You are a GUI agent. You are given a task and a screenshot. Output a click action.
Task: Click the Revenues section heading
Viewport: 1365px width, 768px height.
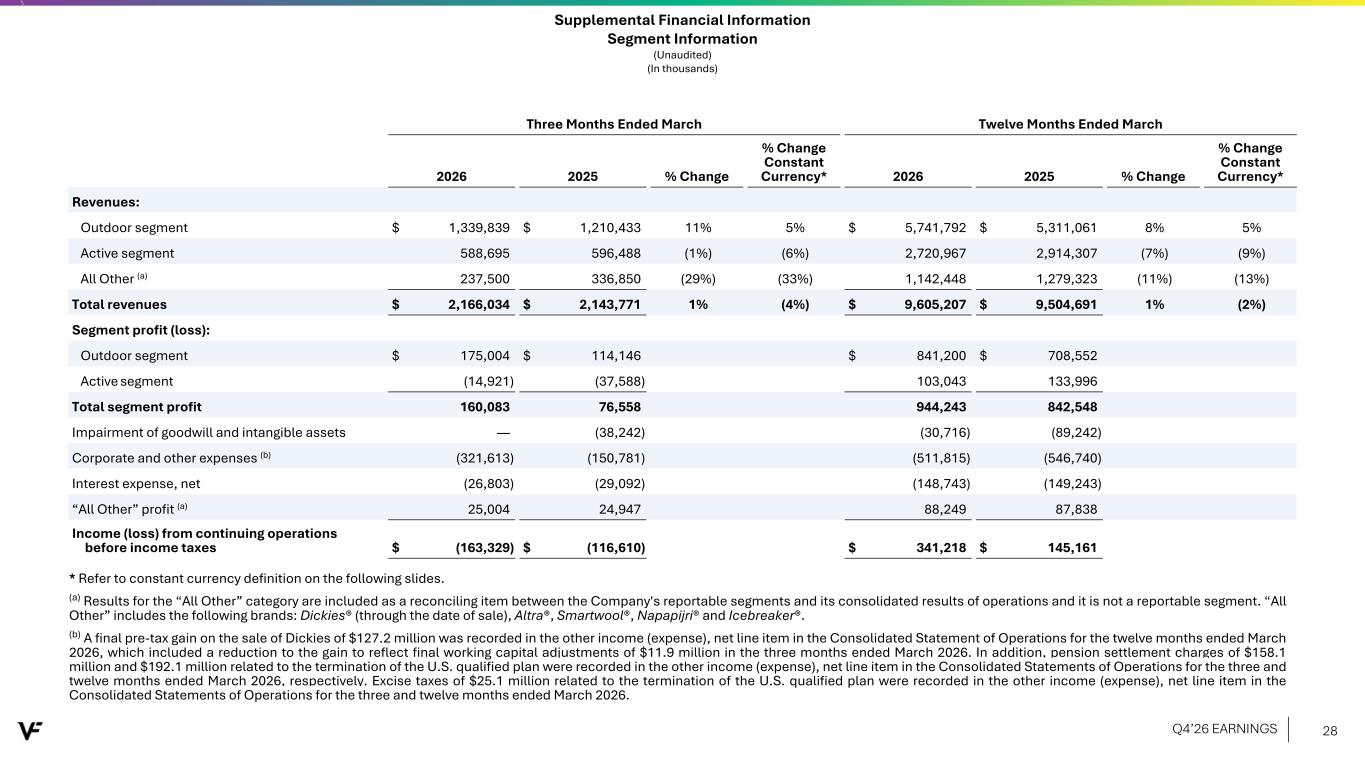[x=105, y=201]
